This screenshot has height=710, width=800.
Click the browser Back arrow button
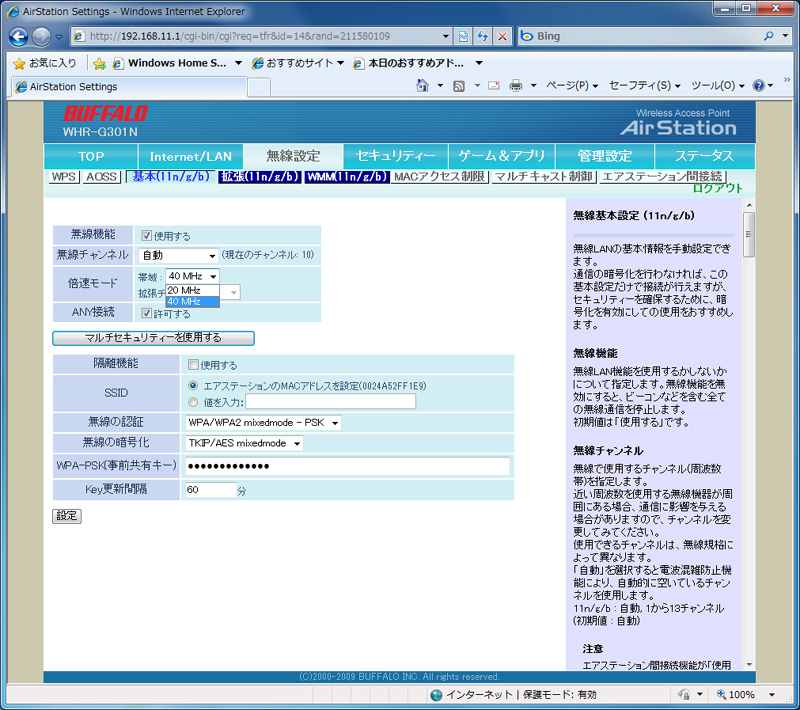[19, 36]
